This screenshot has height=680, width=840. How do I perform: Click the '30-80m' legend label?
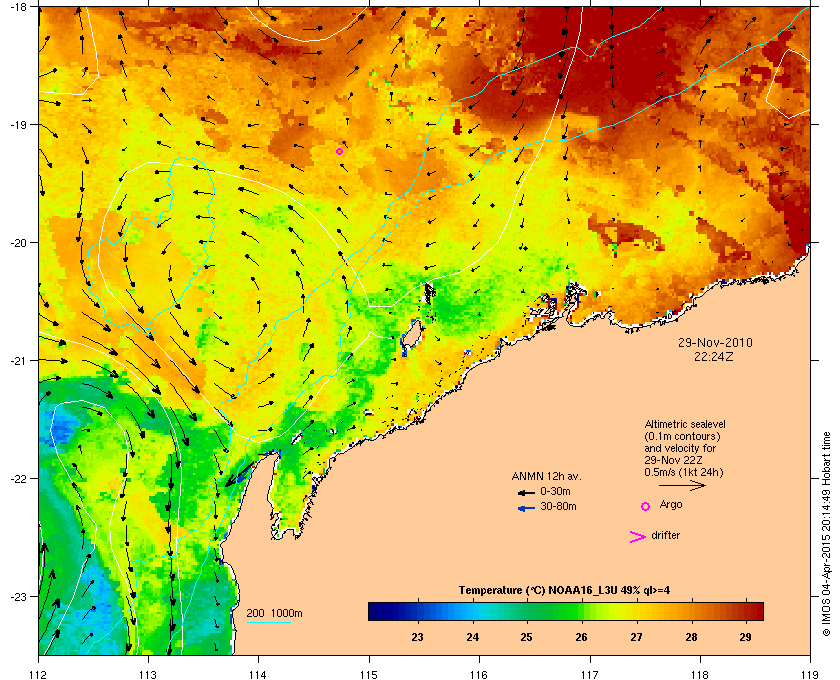(x=558, y=506)
